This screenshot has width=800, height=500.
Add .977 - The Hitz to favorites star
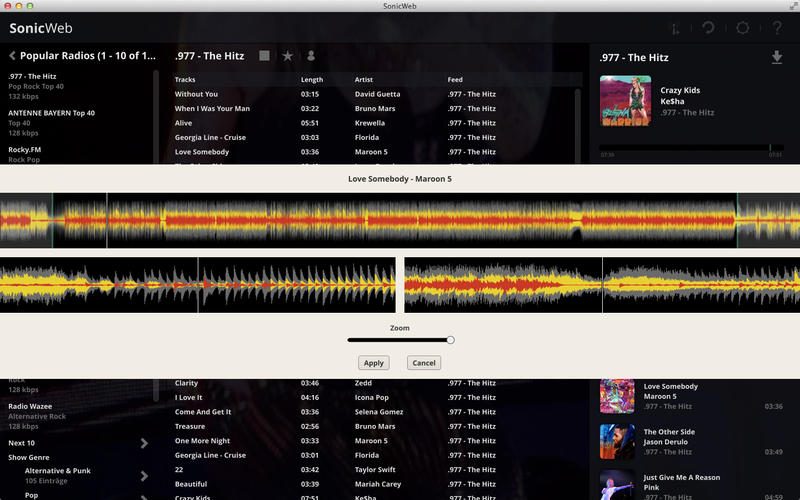pos(288,56)
